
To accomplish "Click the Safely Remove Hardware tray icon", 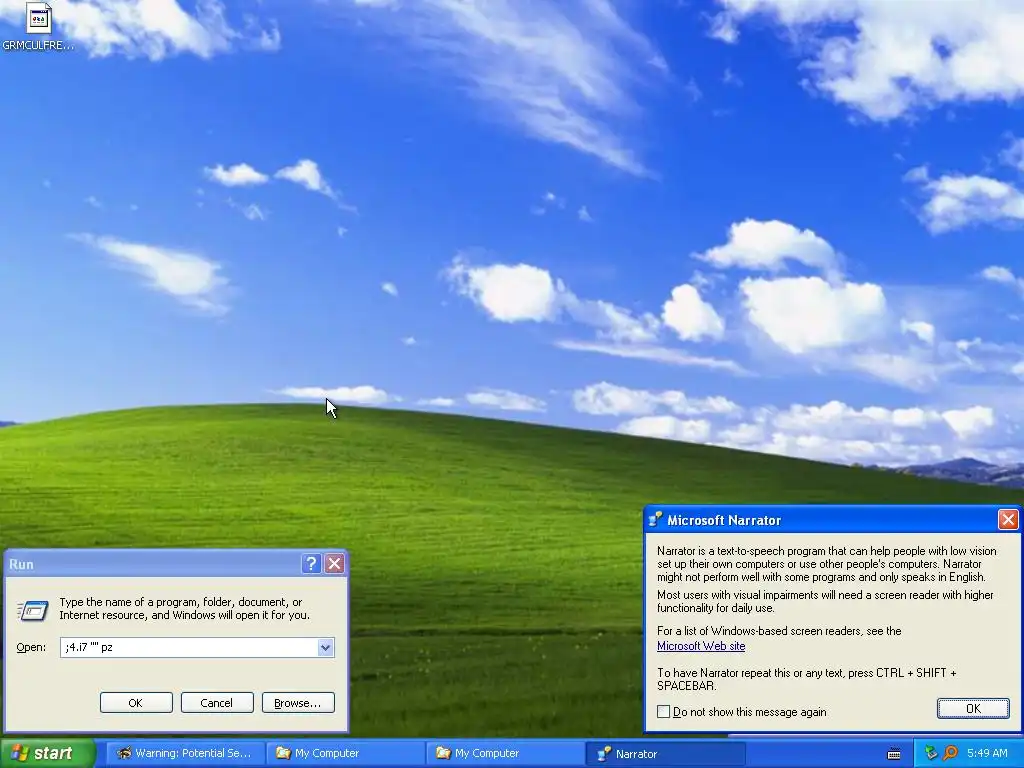I will coord(931,753).
